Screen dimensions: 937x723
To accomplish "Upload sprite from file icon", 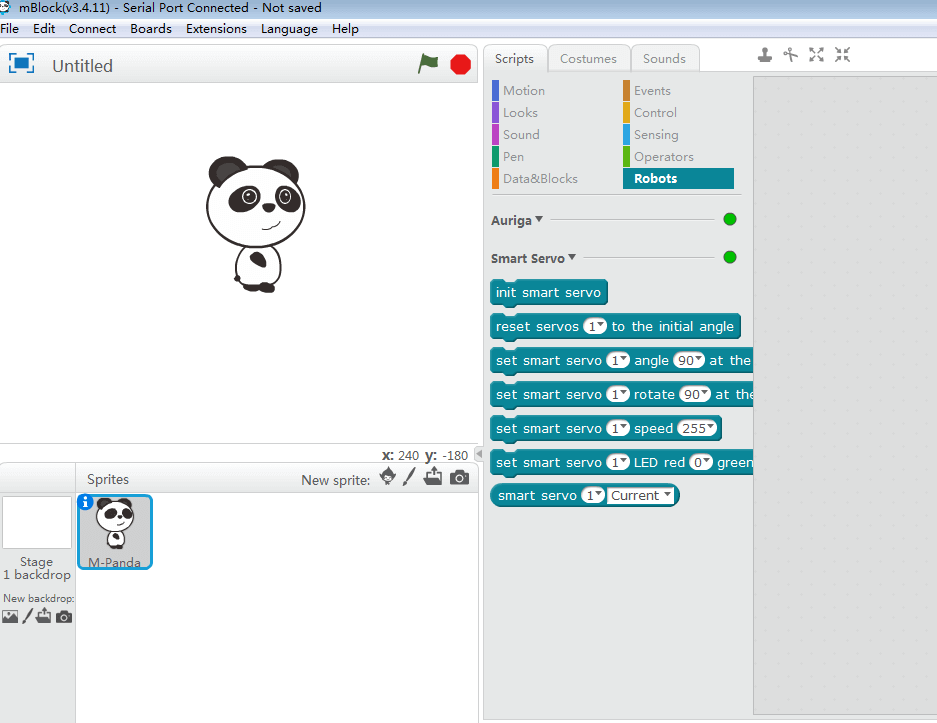I will tap(433, 477).
